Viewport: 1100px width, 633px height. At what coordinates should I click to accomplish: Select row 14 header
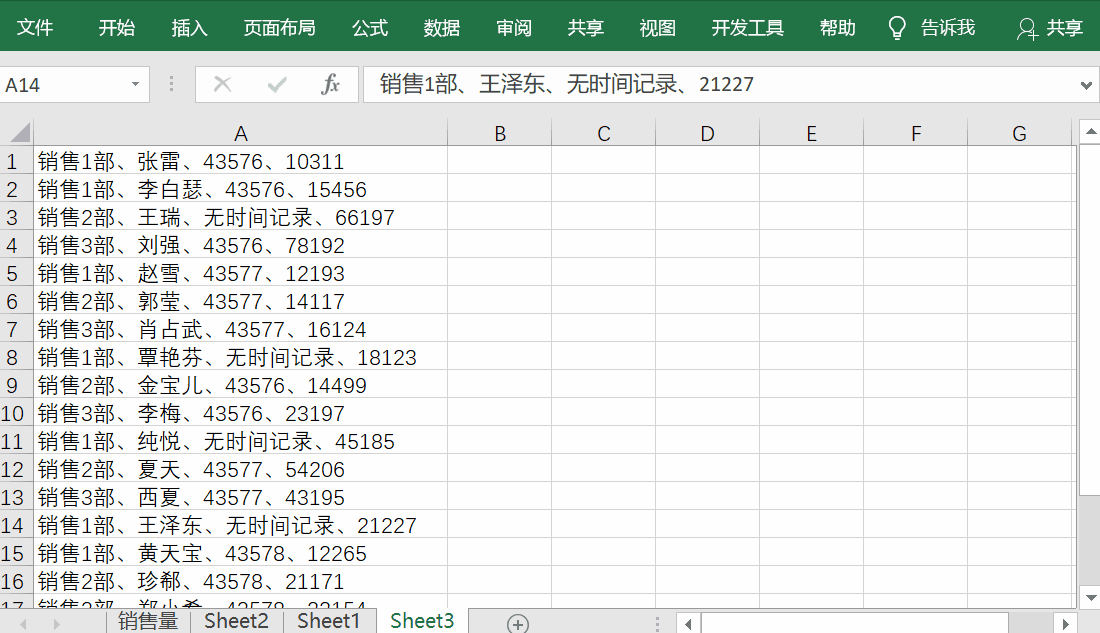click(x=16, y=525)
